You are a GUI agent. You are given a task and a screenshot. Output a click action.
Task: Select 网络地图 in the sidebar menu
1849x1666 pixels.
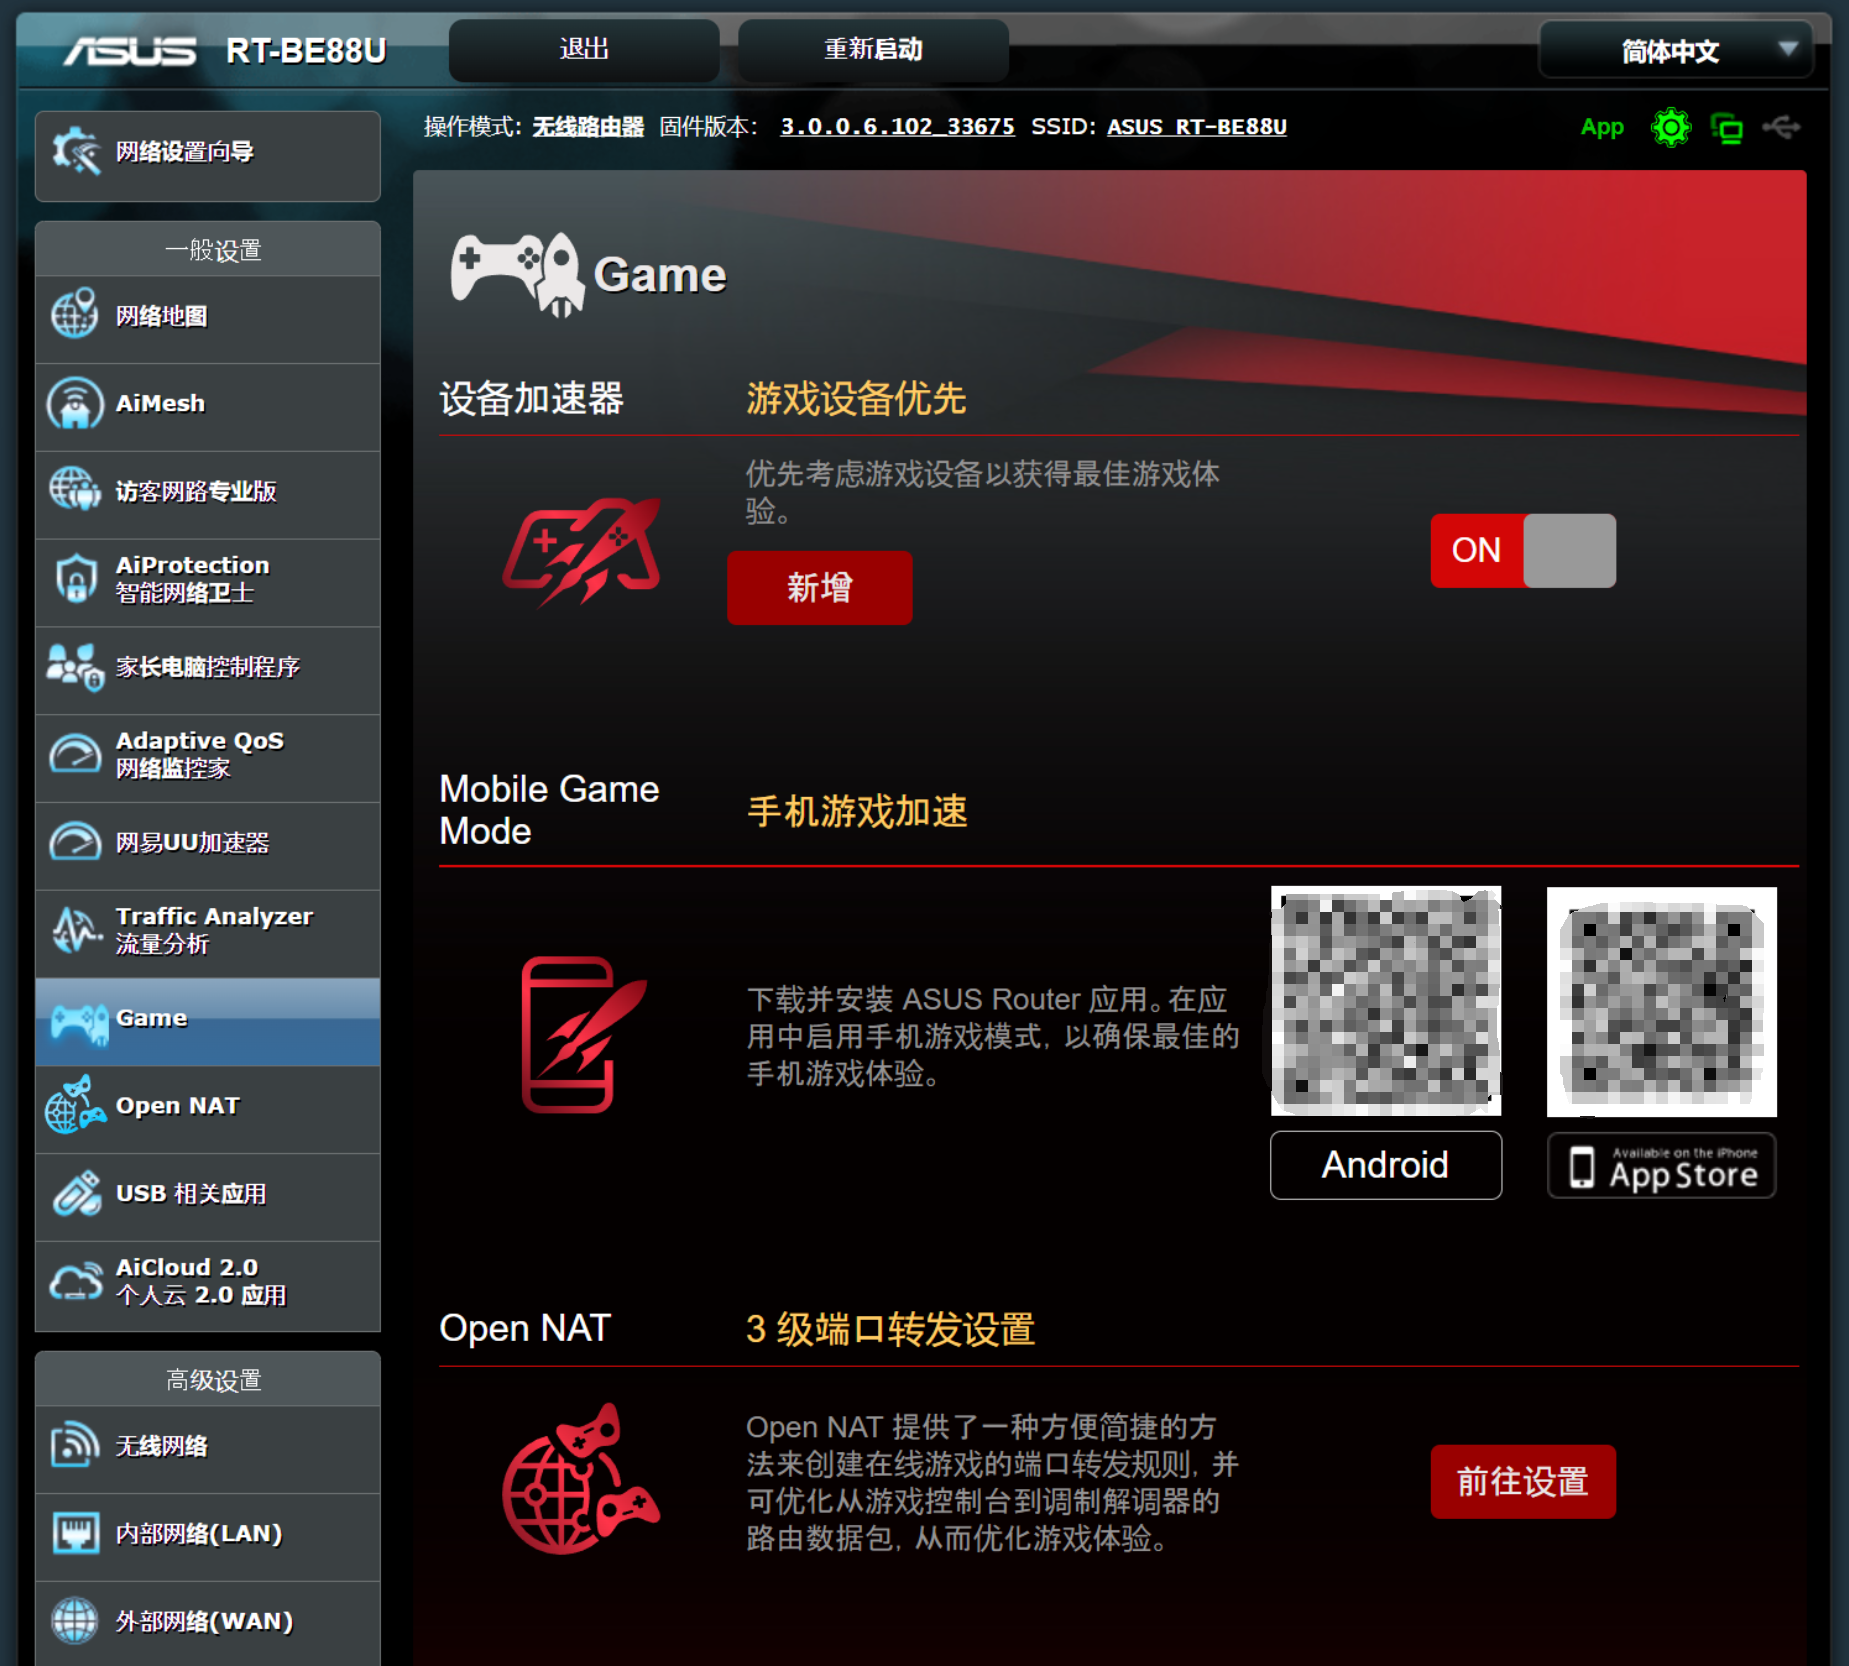[161, 316]
